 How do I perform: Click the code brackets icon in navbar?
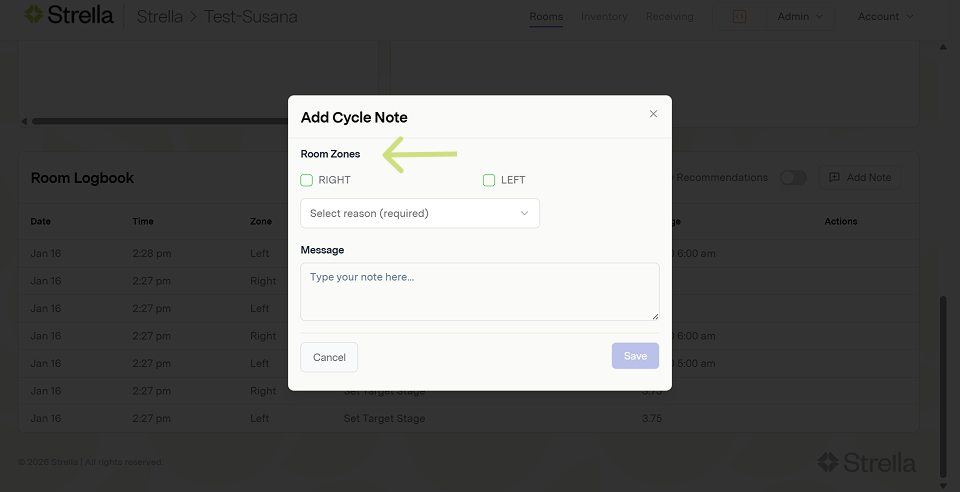point(740,17)
